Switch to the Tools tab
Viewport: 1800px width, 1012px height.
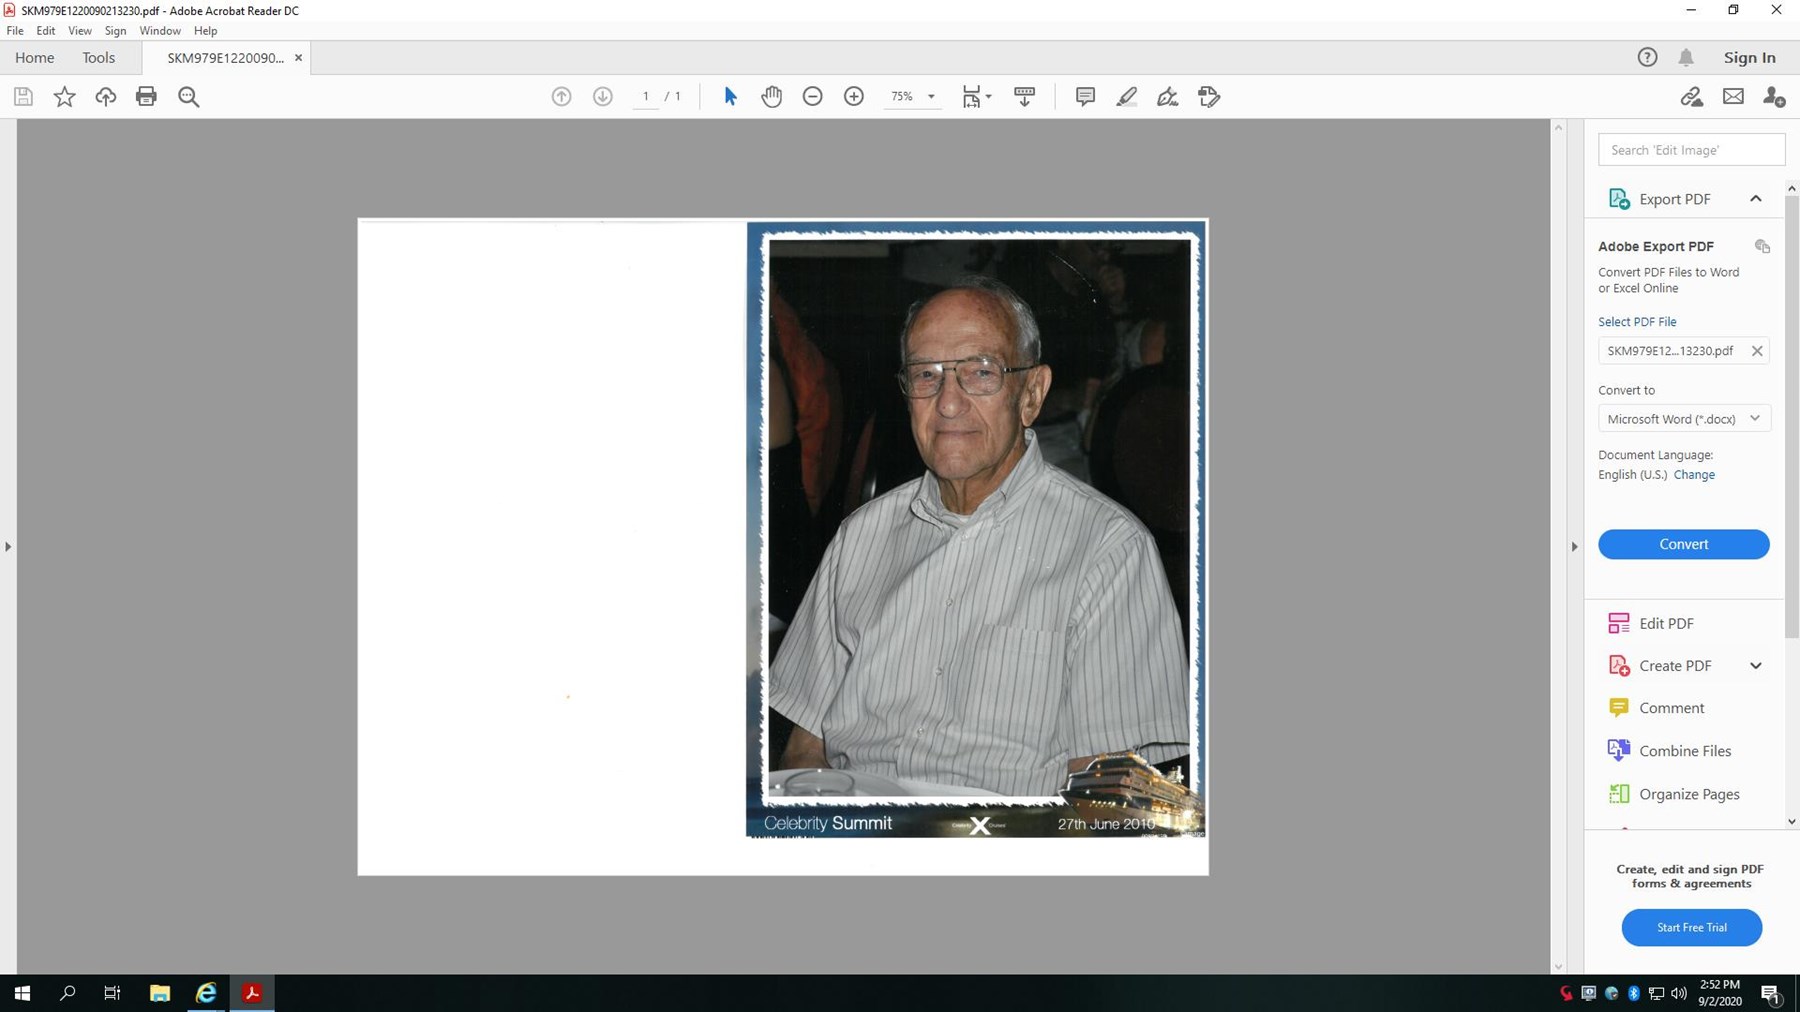pos(98,58)
